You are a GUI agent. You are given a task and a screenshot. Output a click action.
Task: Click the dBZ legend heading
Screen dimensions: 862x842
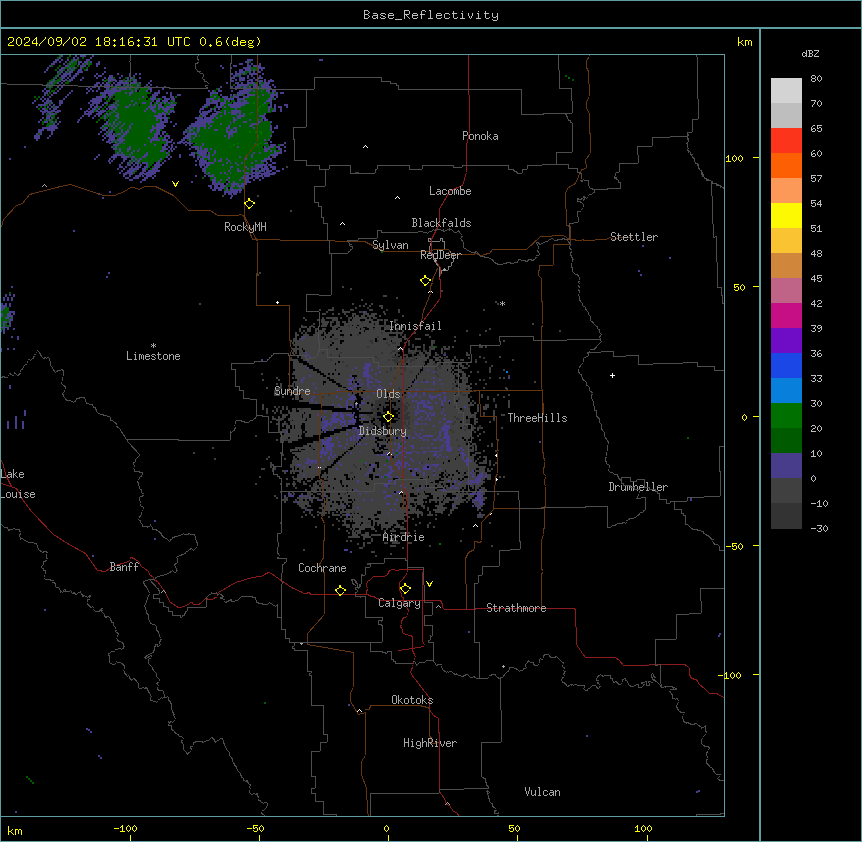[810, 53]
